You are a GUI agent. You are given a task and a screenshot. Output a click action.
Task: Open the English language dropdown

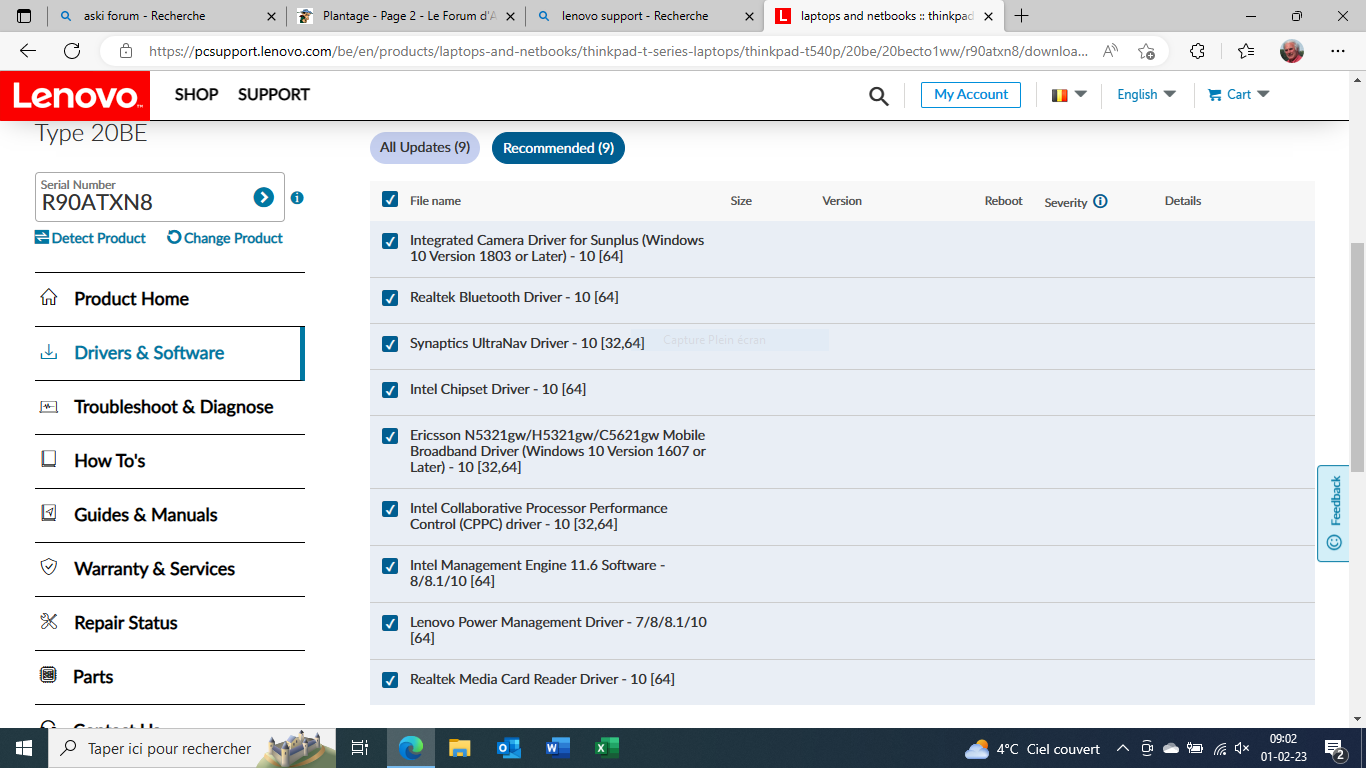click(1146, 95)
